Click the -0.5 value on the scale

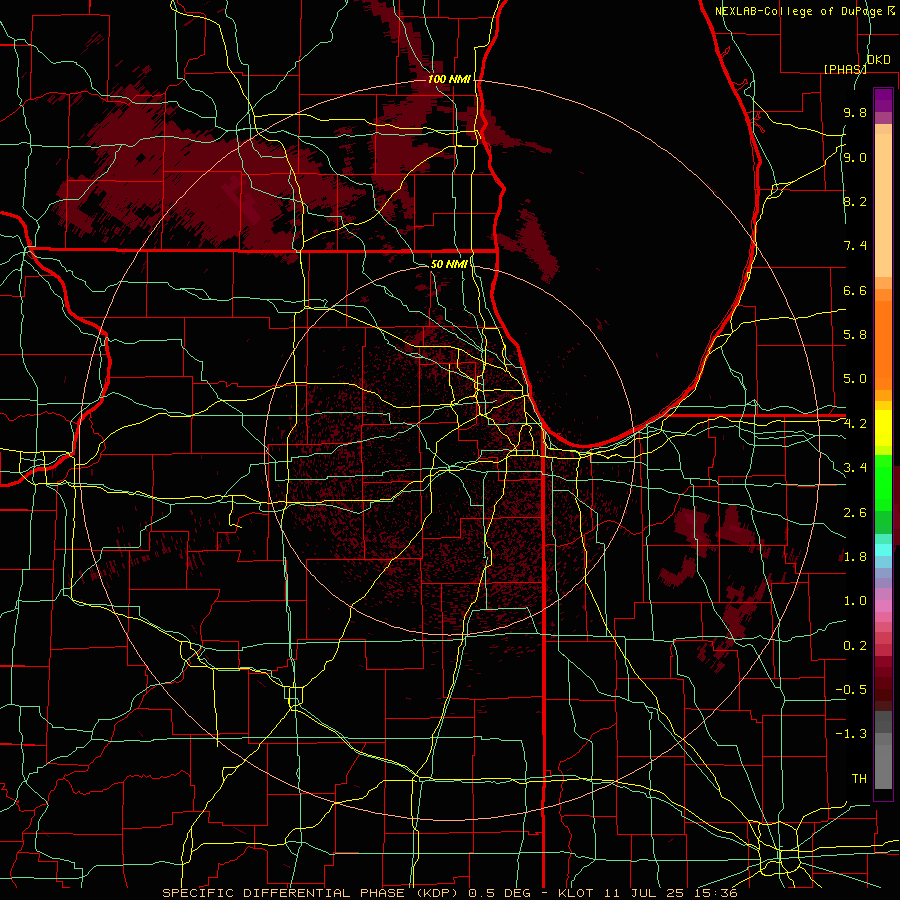click(x=851, y=690)
